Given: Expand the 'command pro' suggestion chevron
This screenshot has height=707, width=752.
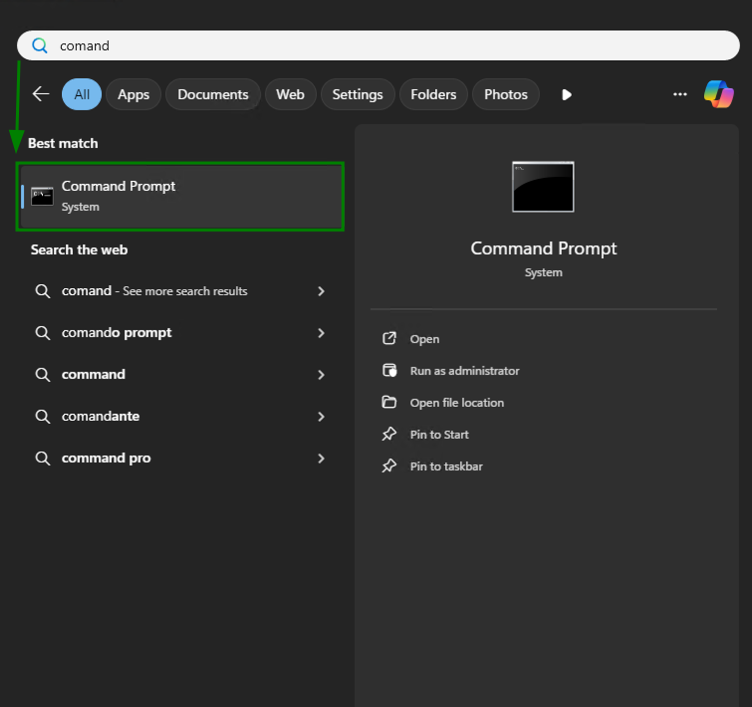Looking at the screenshot, I should click(x=321, y=458).
